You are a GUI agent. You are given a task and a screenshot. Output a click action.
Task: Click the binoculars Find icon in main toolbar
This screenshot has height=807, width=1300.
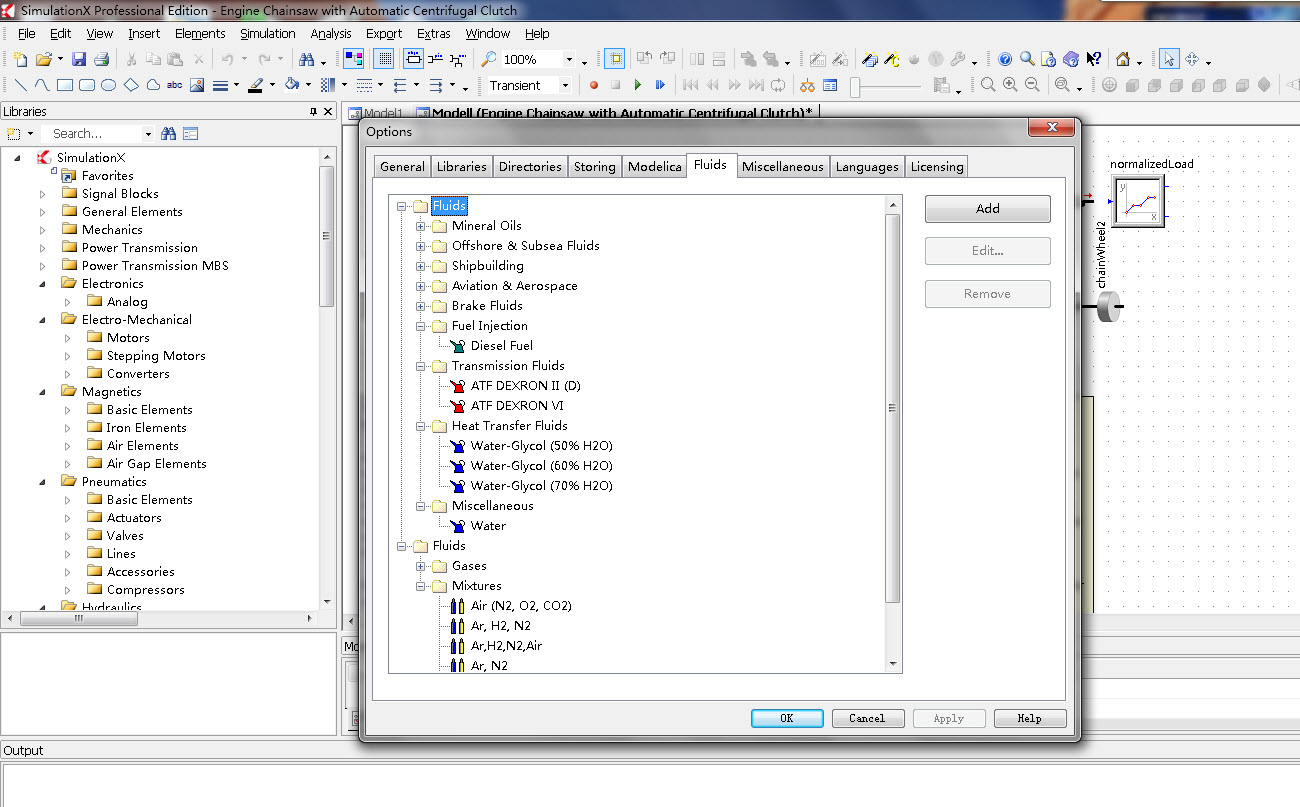click(307, 60)
